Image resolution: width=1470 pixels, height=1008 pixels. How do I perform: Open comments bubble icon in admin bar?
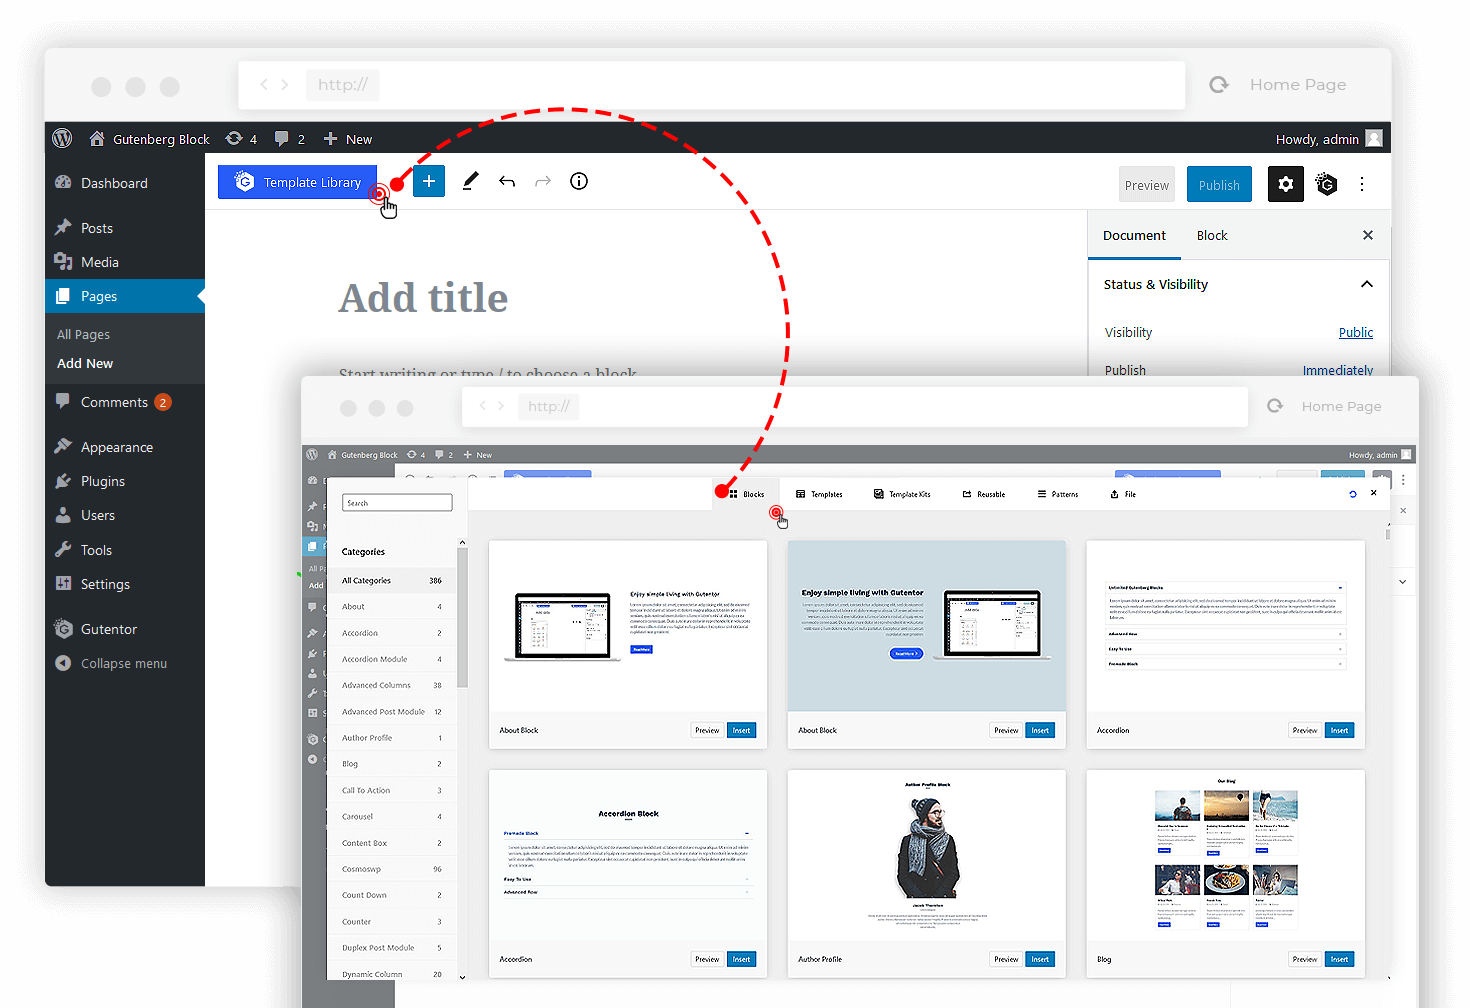point(282,139)
